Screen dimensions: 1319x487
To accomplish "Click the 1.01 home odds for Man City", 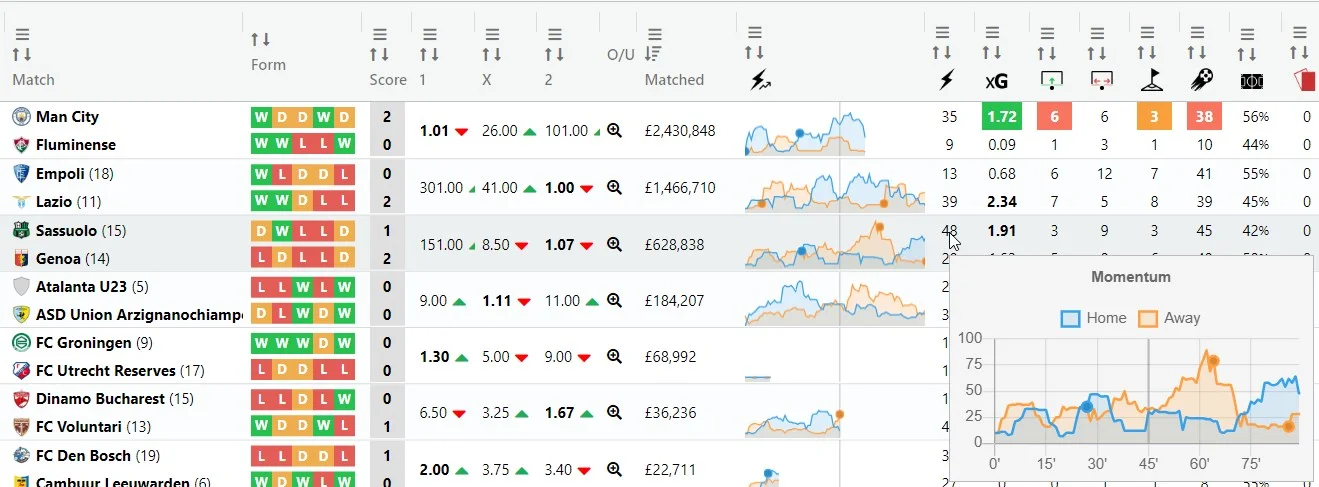I will pyautogui.click(x=434, y=130).
